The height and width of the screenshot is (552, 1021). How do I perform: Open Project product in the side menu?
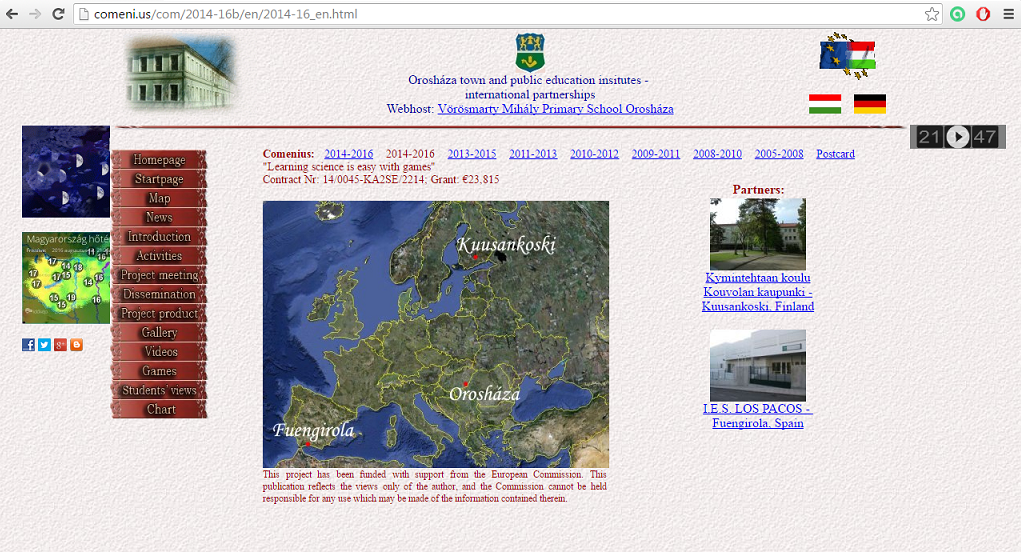[x=160, y=313]
